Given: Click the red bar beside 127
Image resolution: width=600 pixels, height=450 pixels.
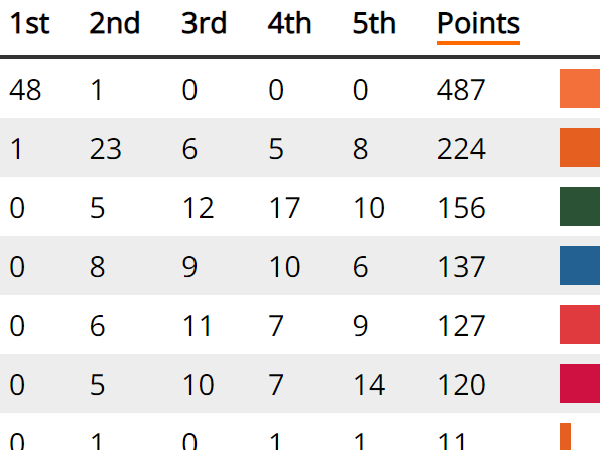Looking at the screenshot, I should [x=580, y=325].
